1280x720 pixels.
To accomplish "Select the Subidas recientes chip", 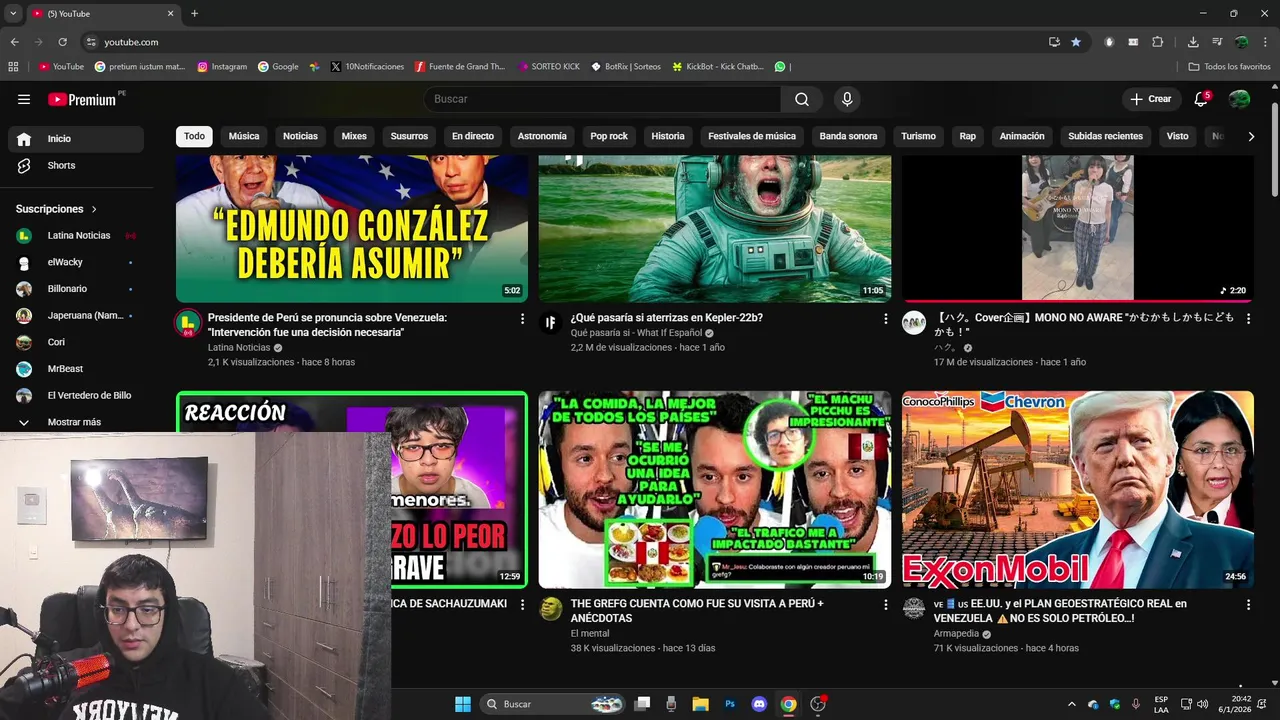I will pyautogui.click(x=1105, y=136).
